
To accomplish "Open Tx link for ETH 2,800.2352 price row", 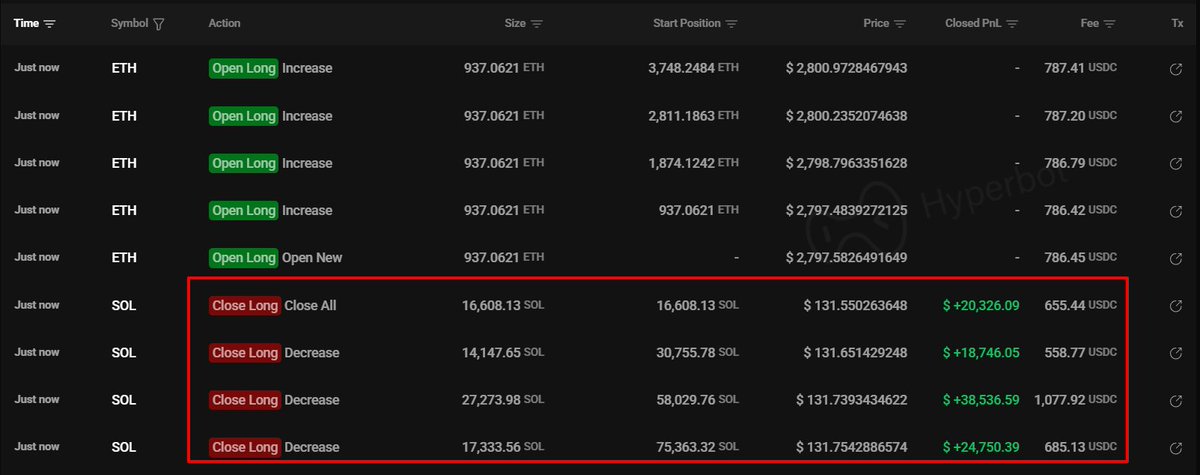I will (1176, 116).
